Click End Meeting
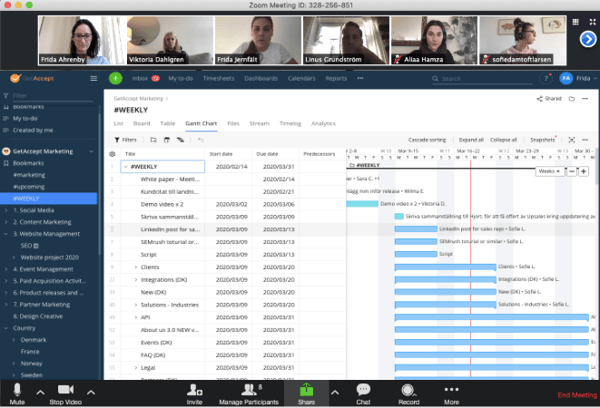This screenshot has width=600, height=408. 577,395
